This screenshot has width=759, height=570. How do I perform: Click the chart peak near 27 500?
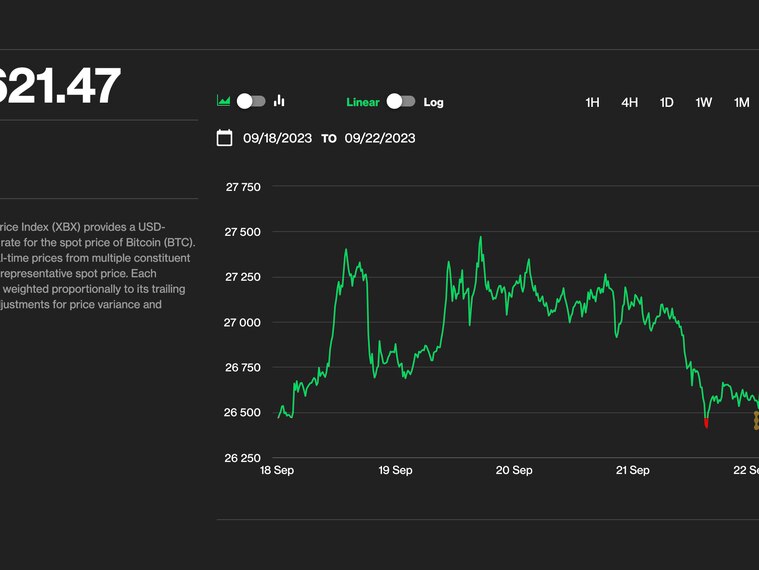(481, 238)
